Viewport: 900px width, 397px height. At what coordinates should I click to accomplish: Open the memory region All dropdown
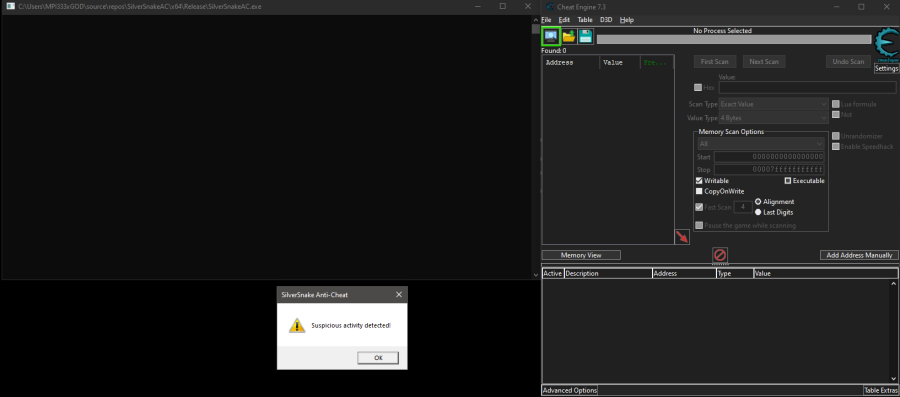coord(761,143)
